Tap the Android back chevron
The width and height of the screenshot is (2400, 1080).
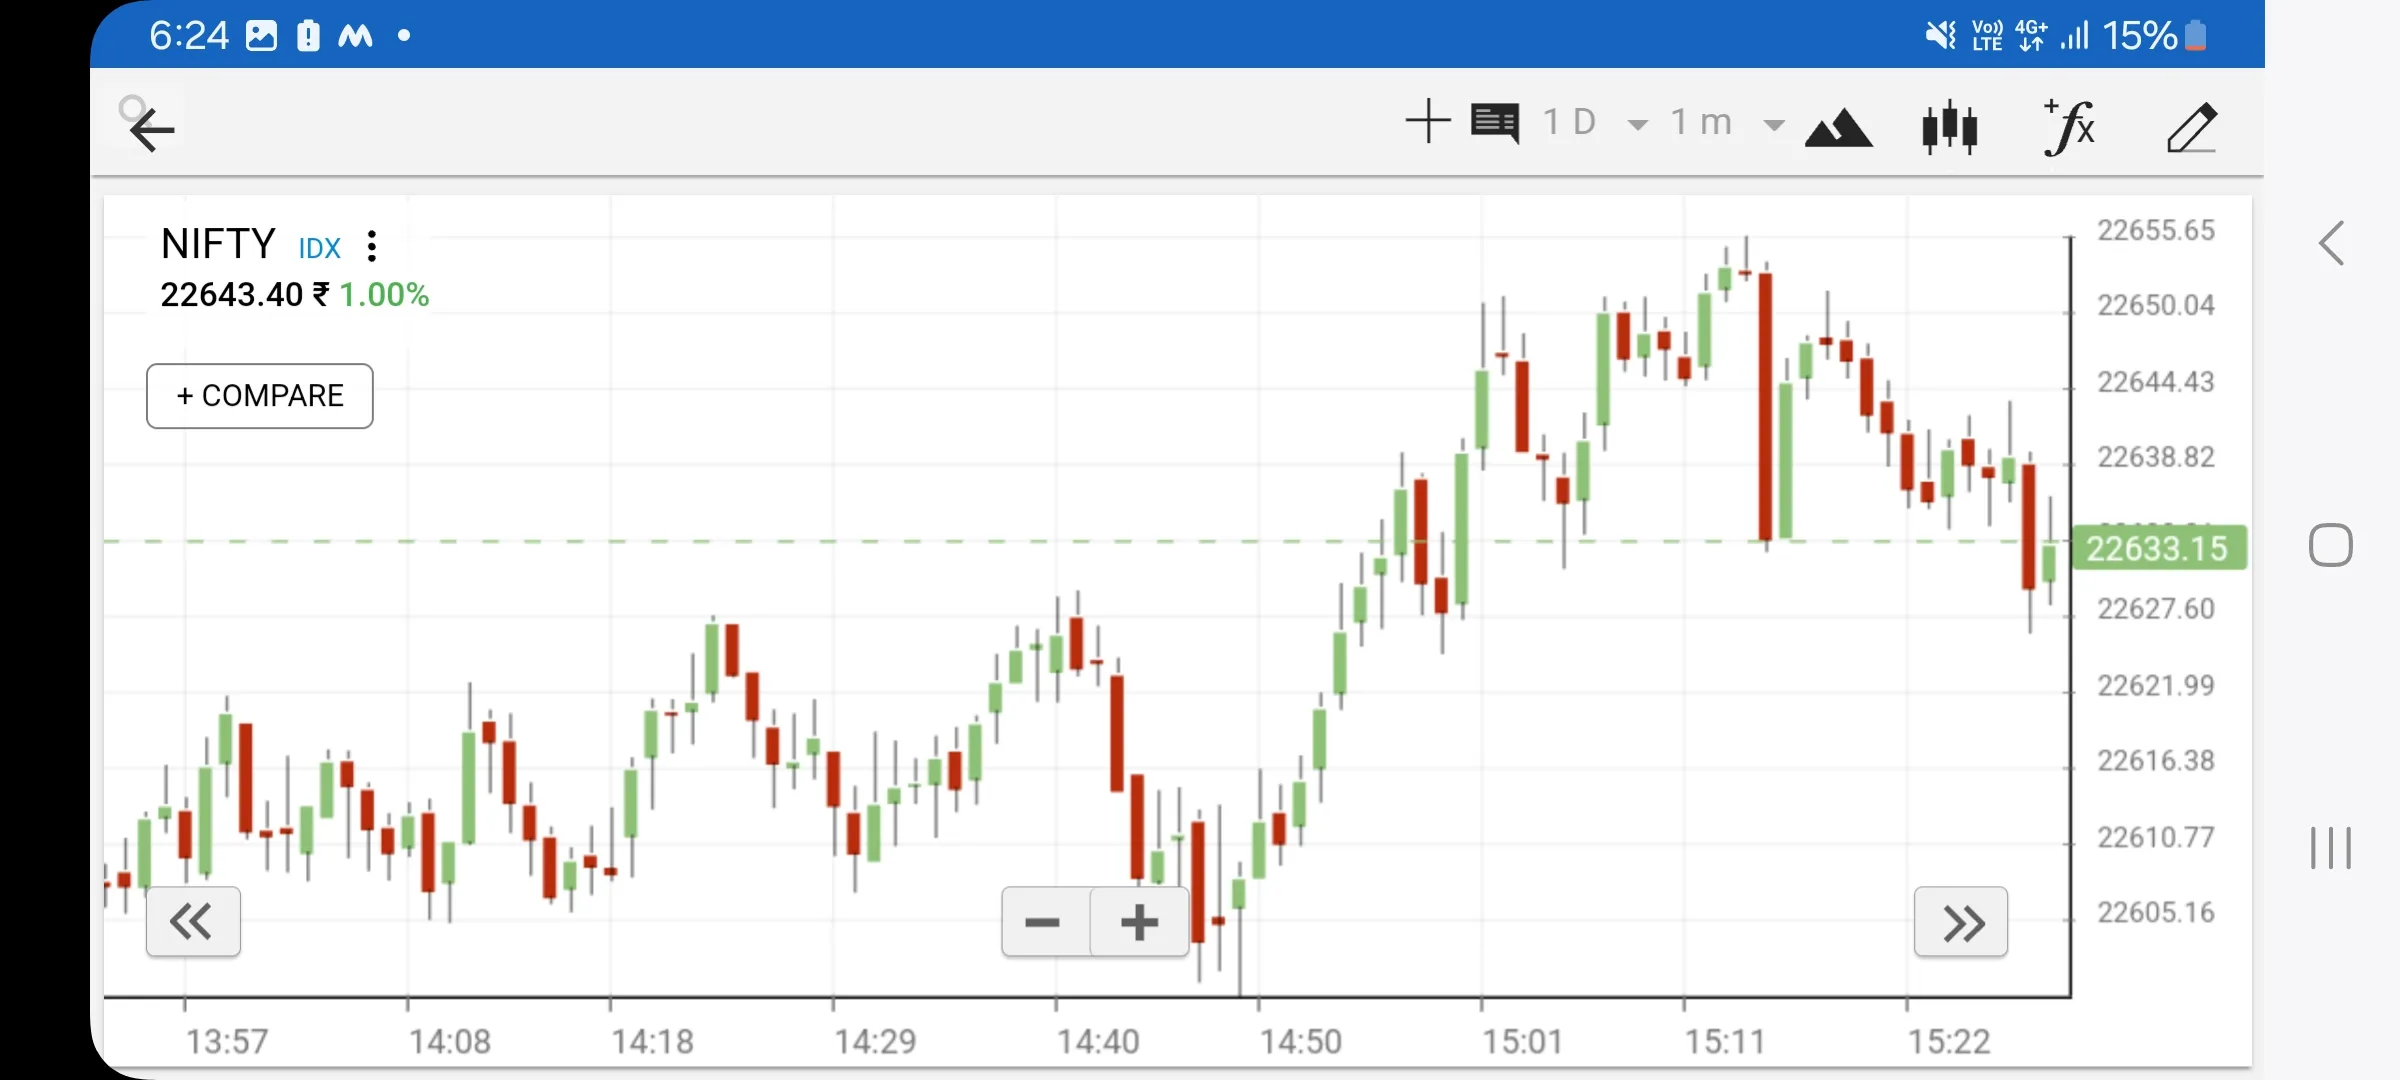coord(2332,243)
